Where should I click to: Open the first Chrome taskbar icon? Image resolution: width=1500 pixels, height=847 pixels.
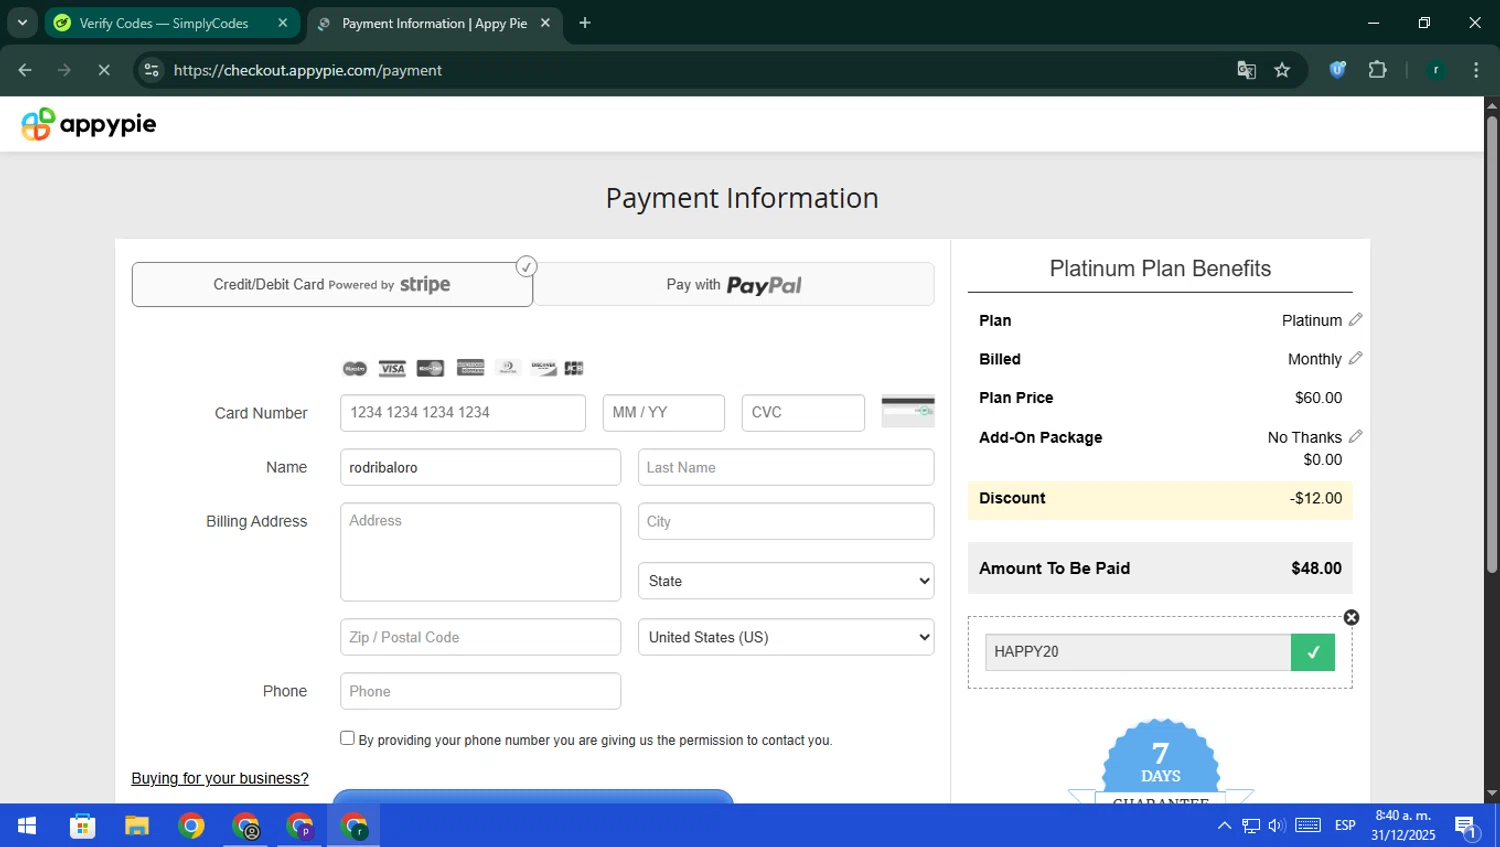(x=191, y=826)
